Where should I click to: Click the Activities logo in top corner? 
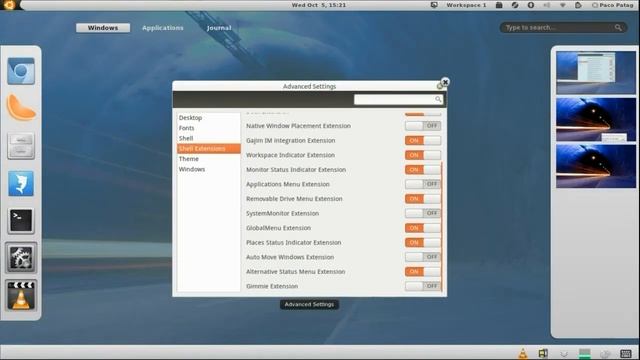pyautogui.click(x=9, y=5)
